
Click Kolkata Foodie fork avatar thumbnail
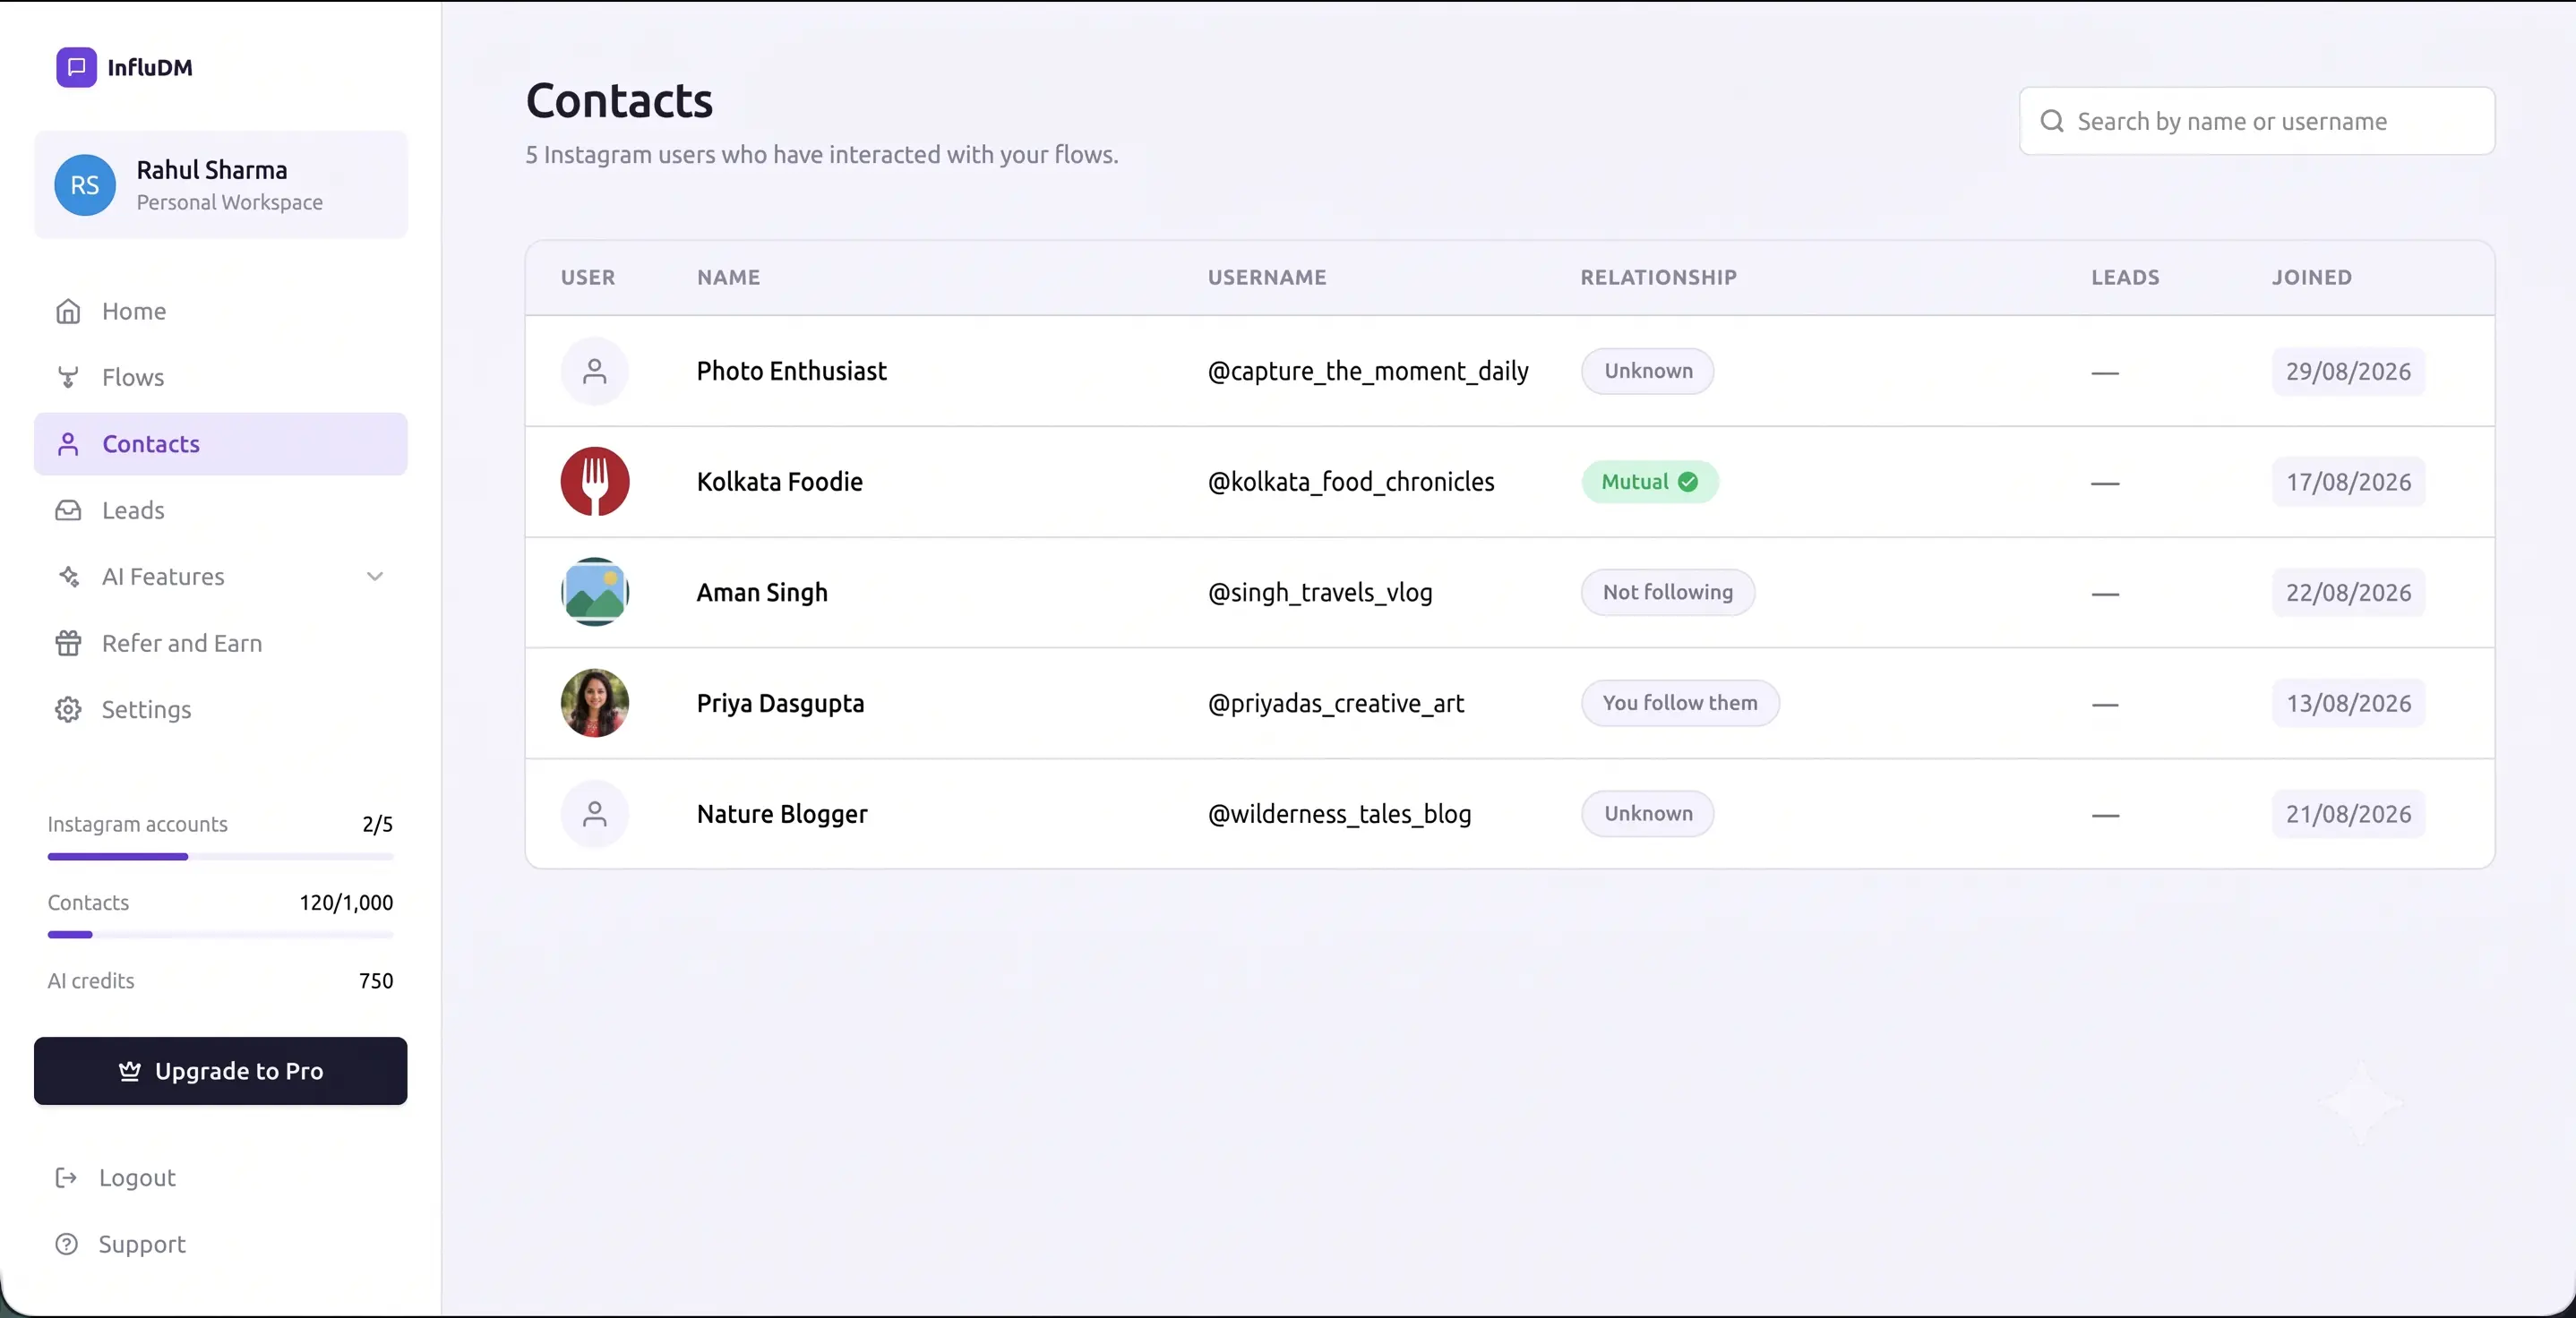(x=595, y=482)
